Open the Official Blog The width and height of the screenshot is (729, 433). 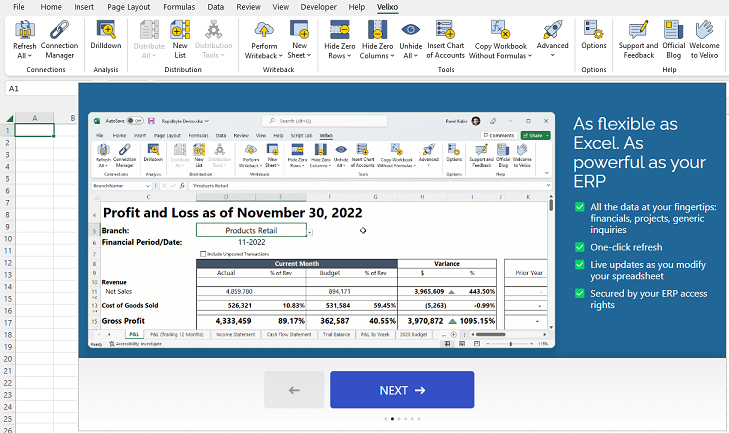[x=674, y=40]
